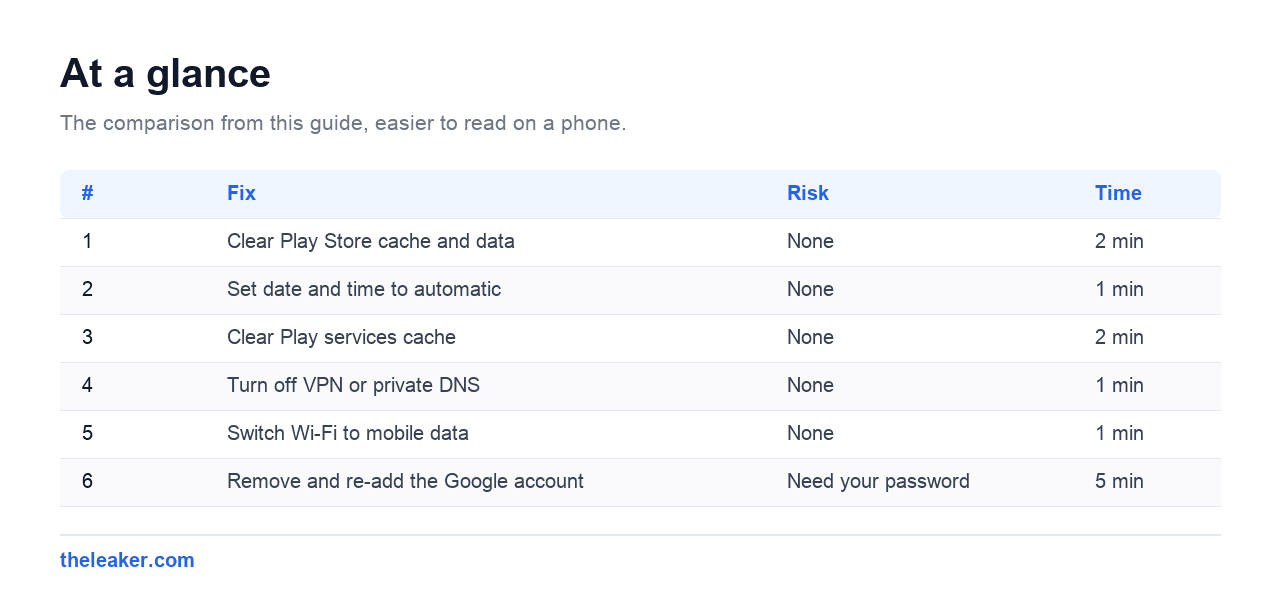Click the 'Need your password' risk cell
Viewport: 1280px width, 596px height.
878,481
